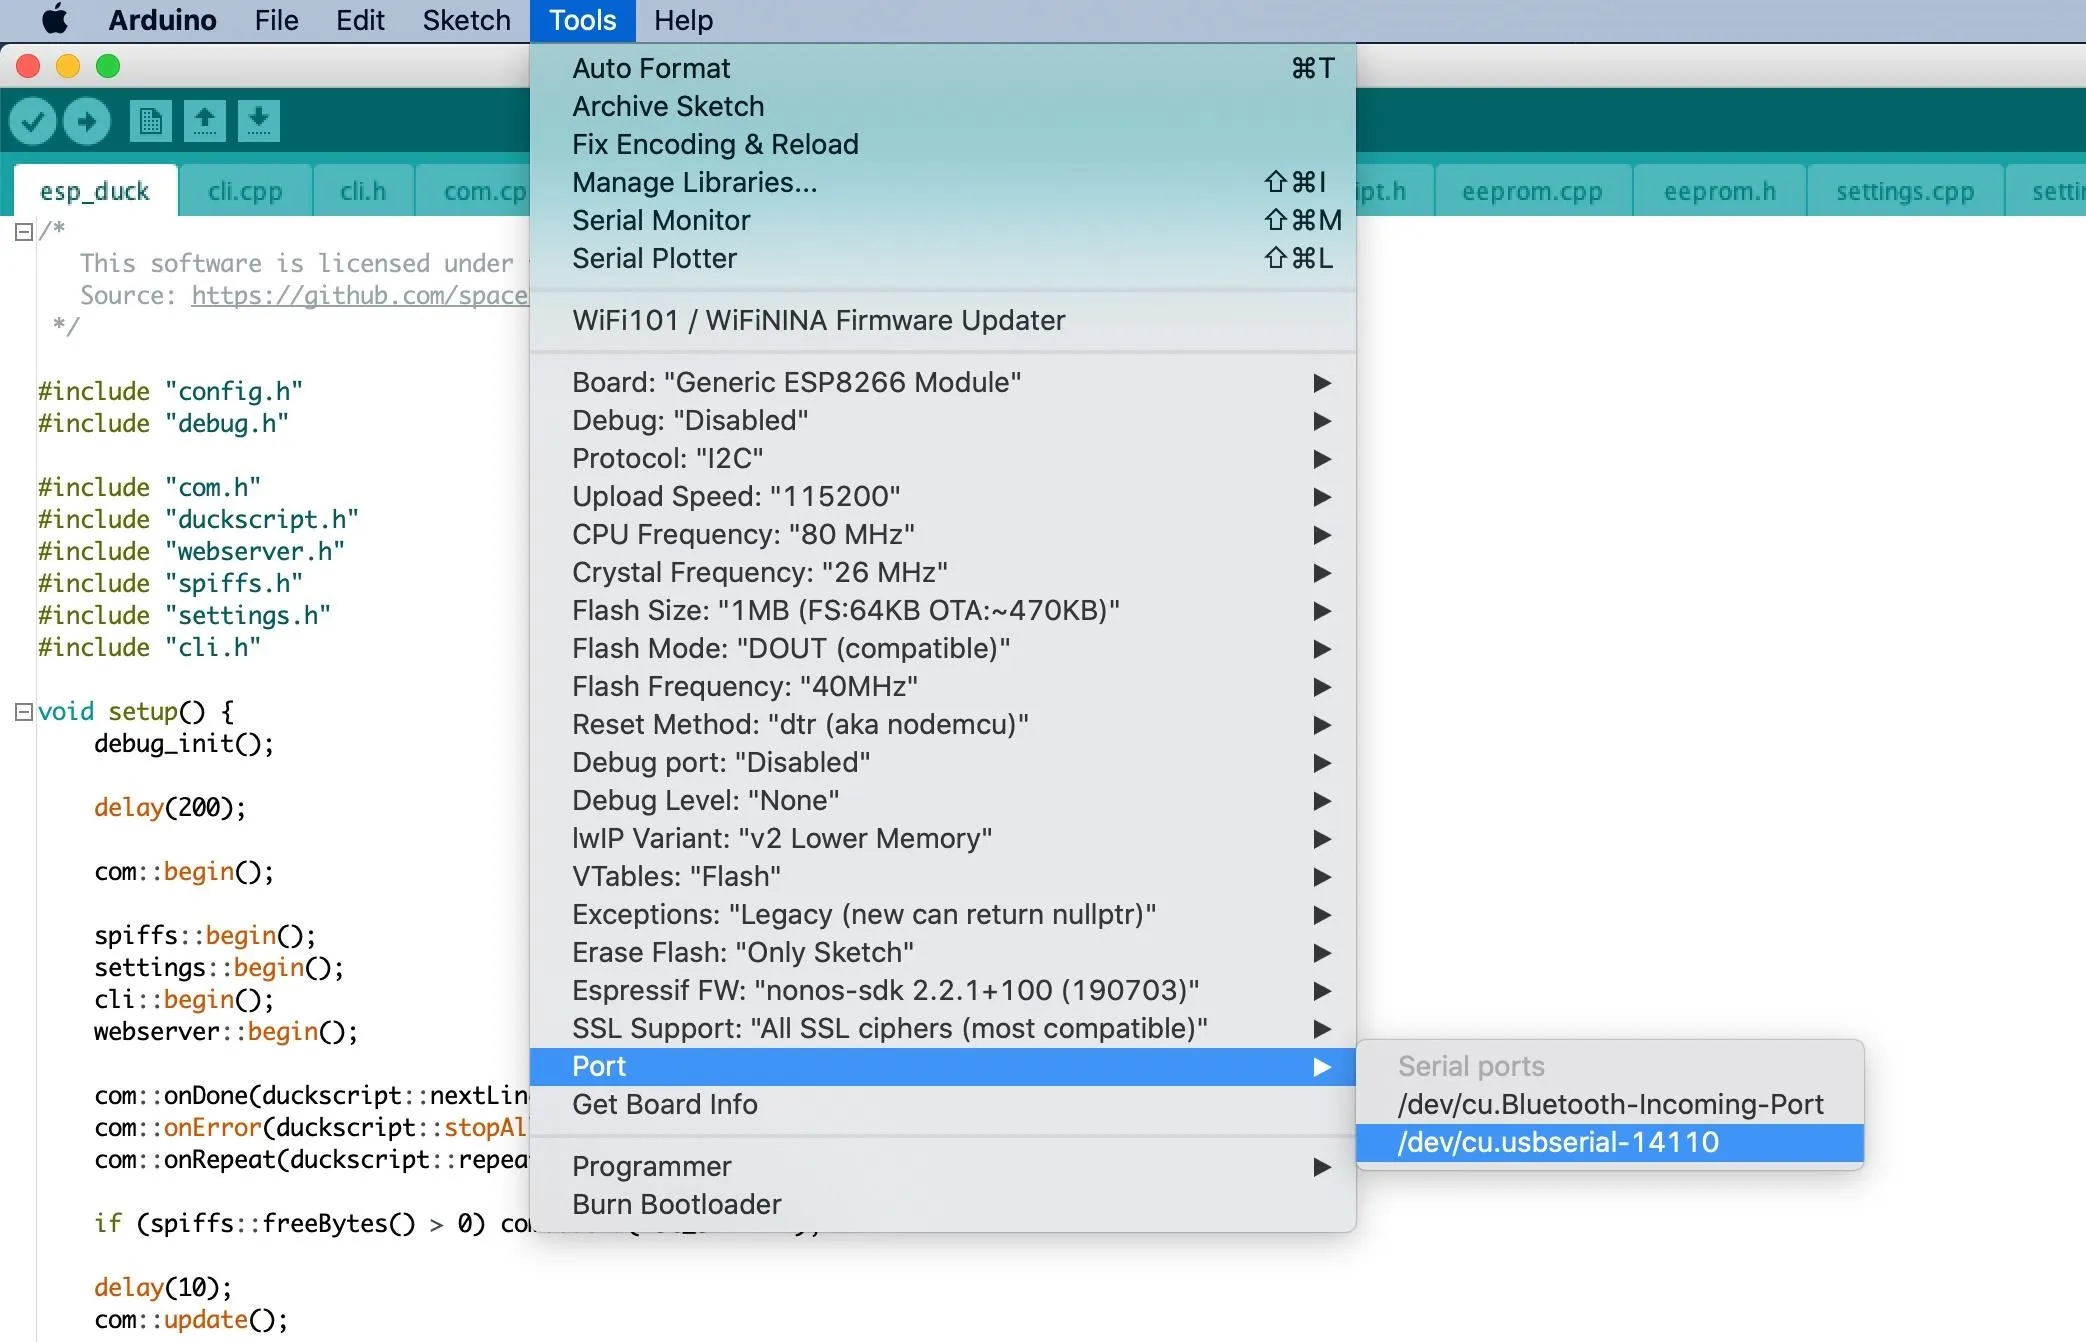Open the Espressif FW submenu
This screenshot has width=2086, height=1342.
[943, 991]
